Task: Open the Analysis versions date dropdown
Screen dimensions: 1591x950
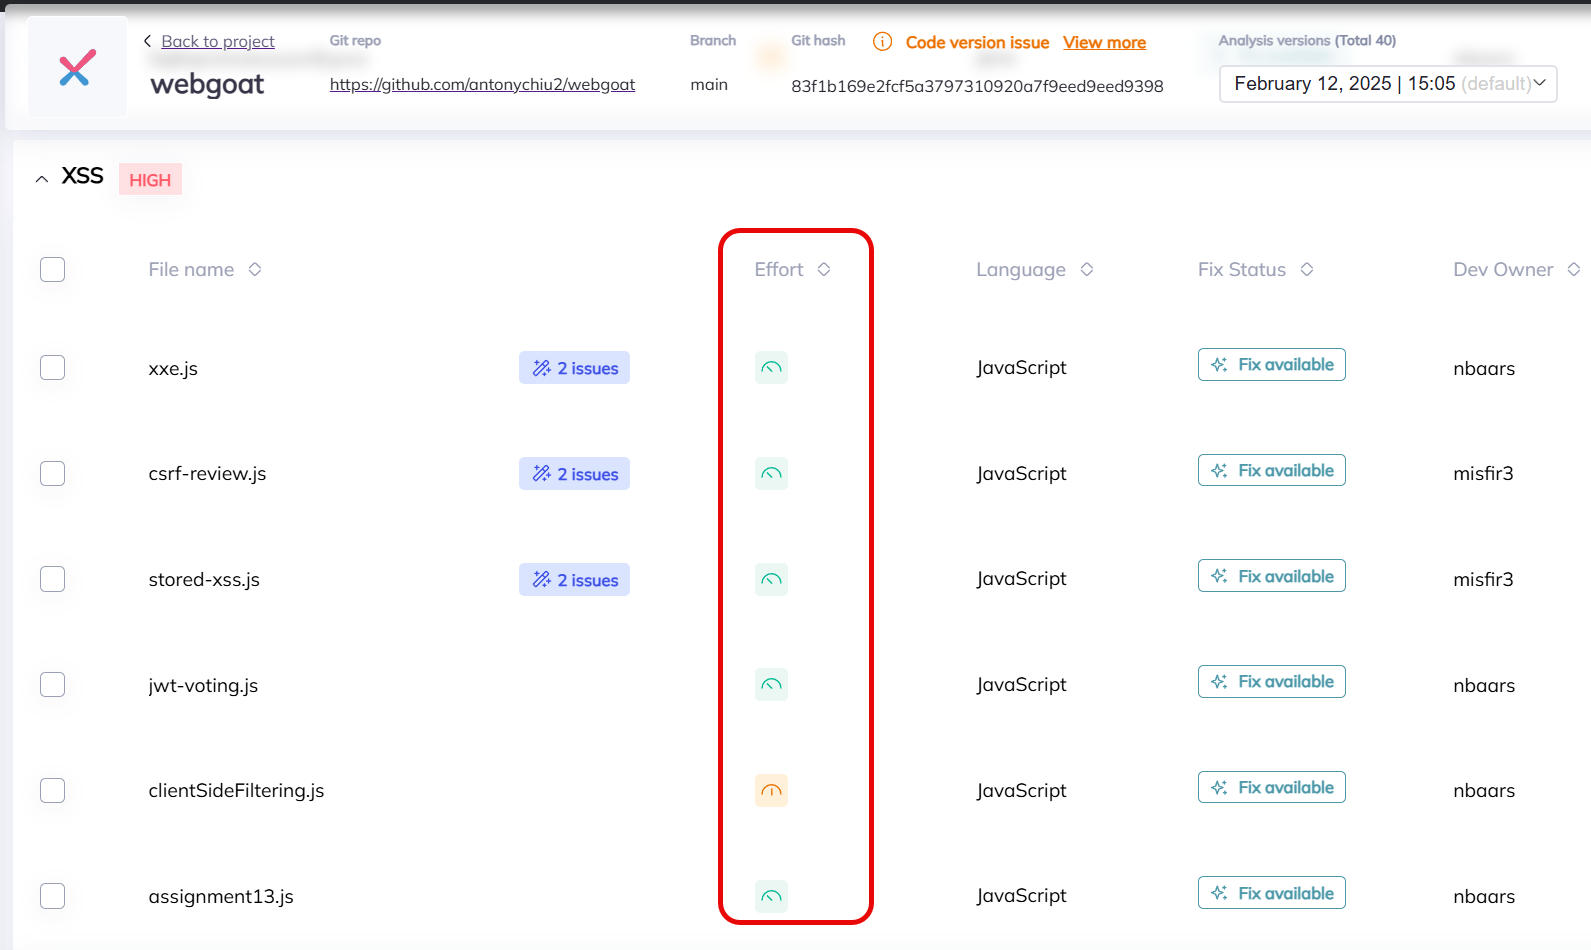Action: (x=1388, y=84)
